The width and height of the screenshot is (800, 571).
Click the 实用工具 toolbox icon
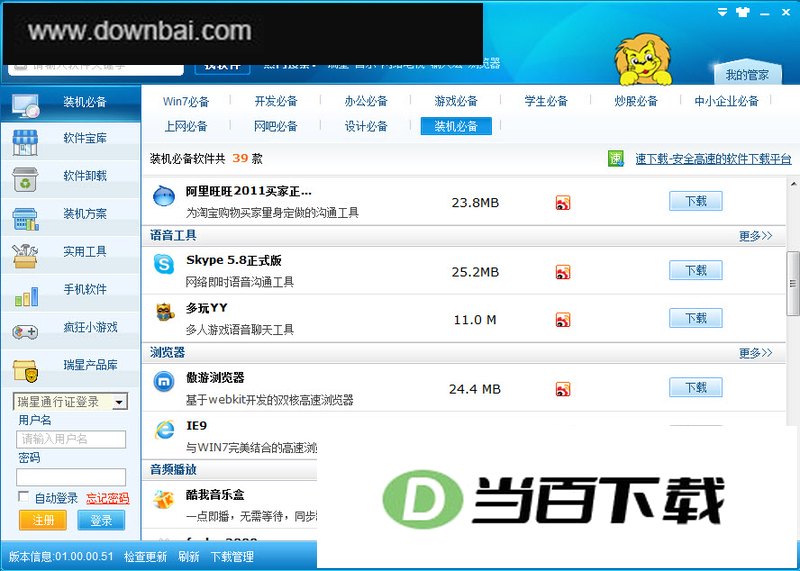(25, 256)
